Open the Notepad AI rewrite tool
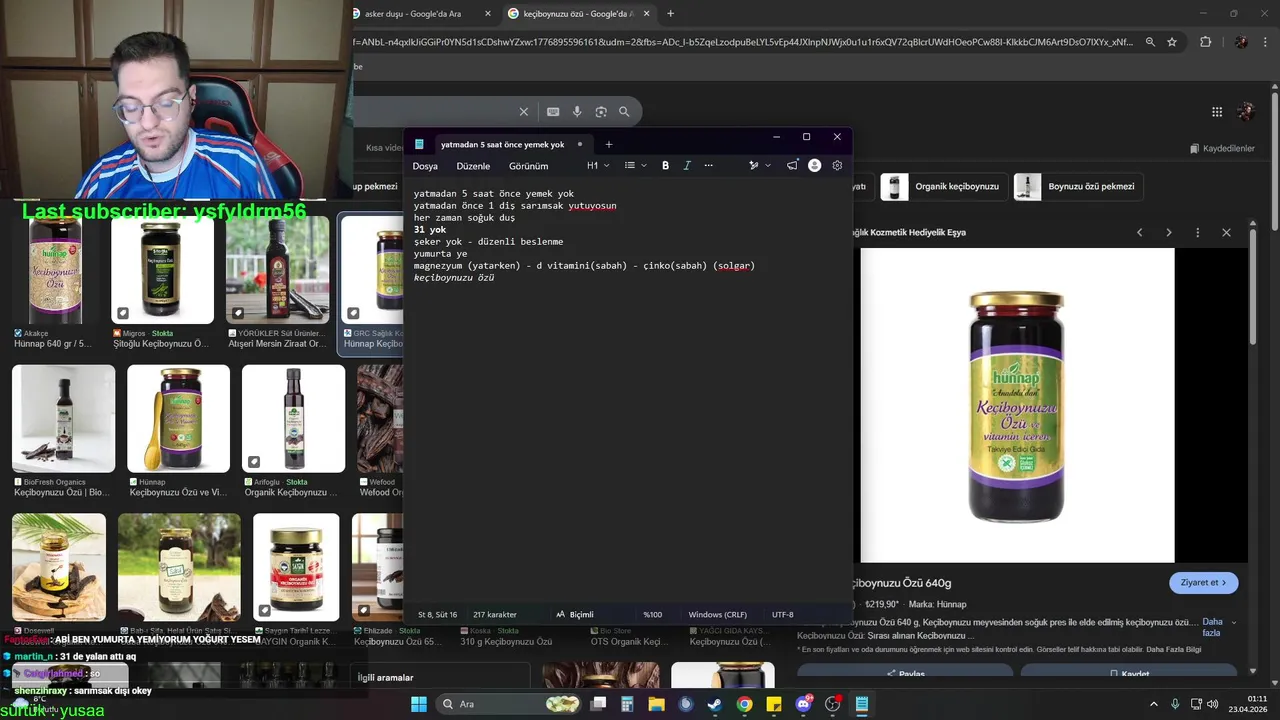 tap(753, 166)
